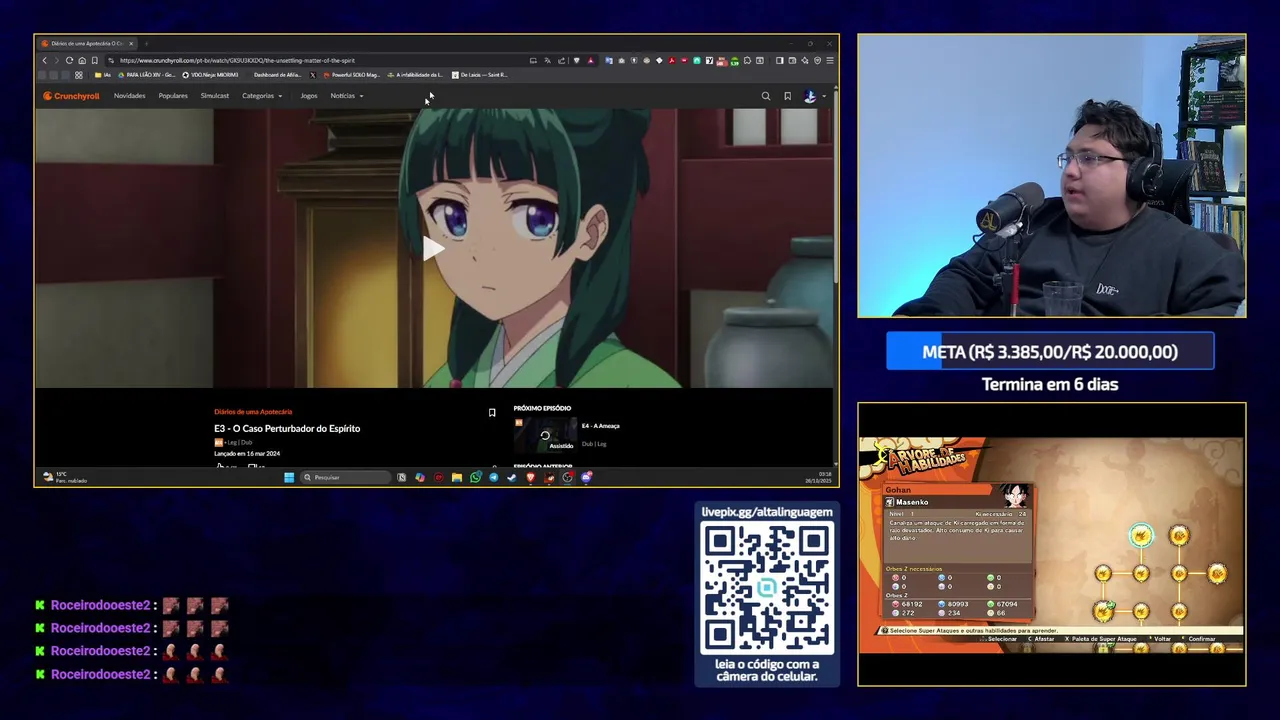Open the next episode thumbnail marked Assistido
The width and height of the screenshot is (1280, 720).
click(545, 436)
